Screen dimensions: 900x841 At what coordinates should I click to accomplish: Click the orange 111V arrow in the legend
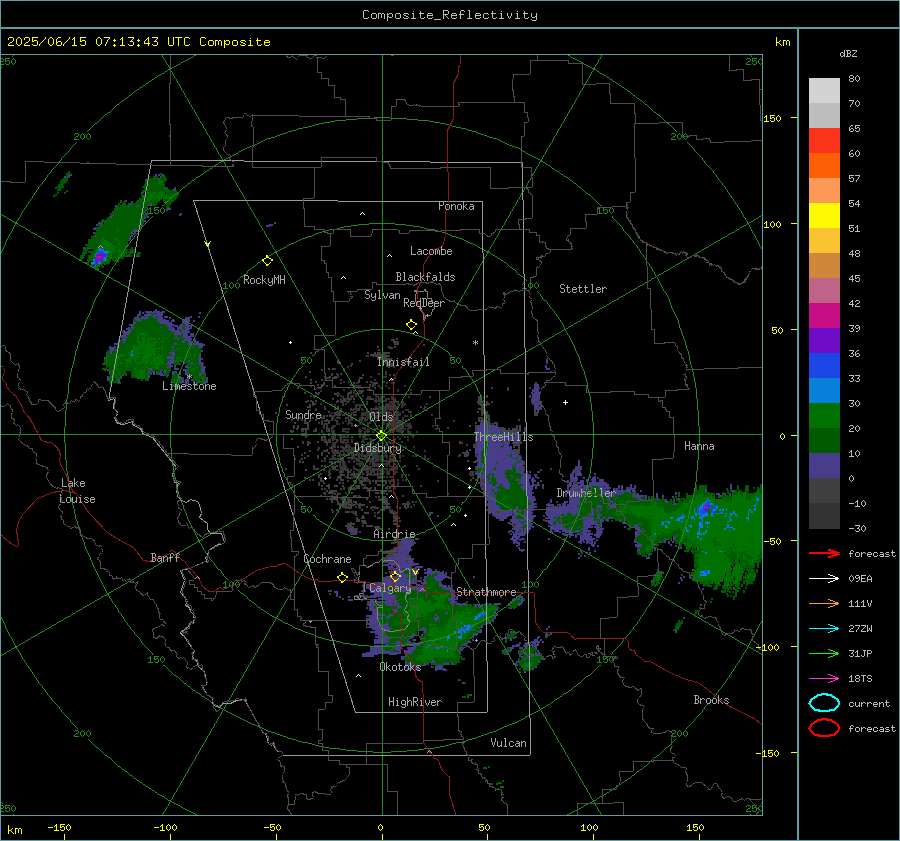click(x=824, y=603)
